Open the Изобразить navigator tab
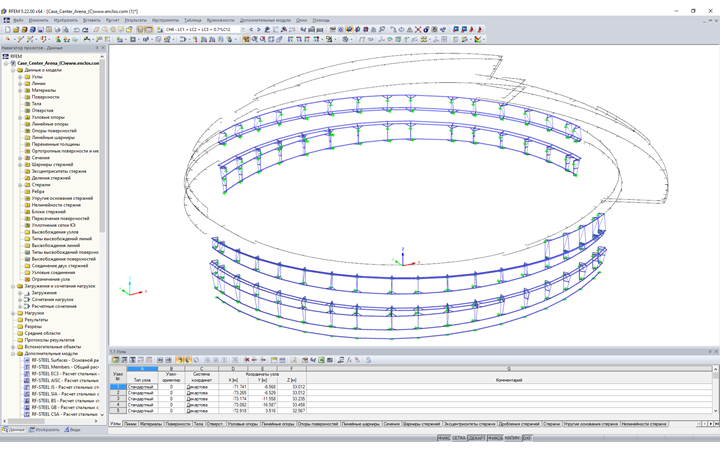The width and height of the screenshot is (720, 450). pos(44,430)
